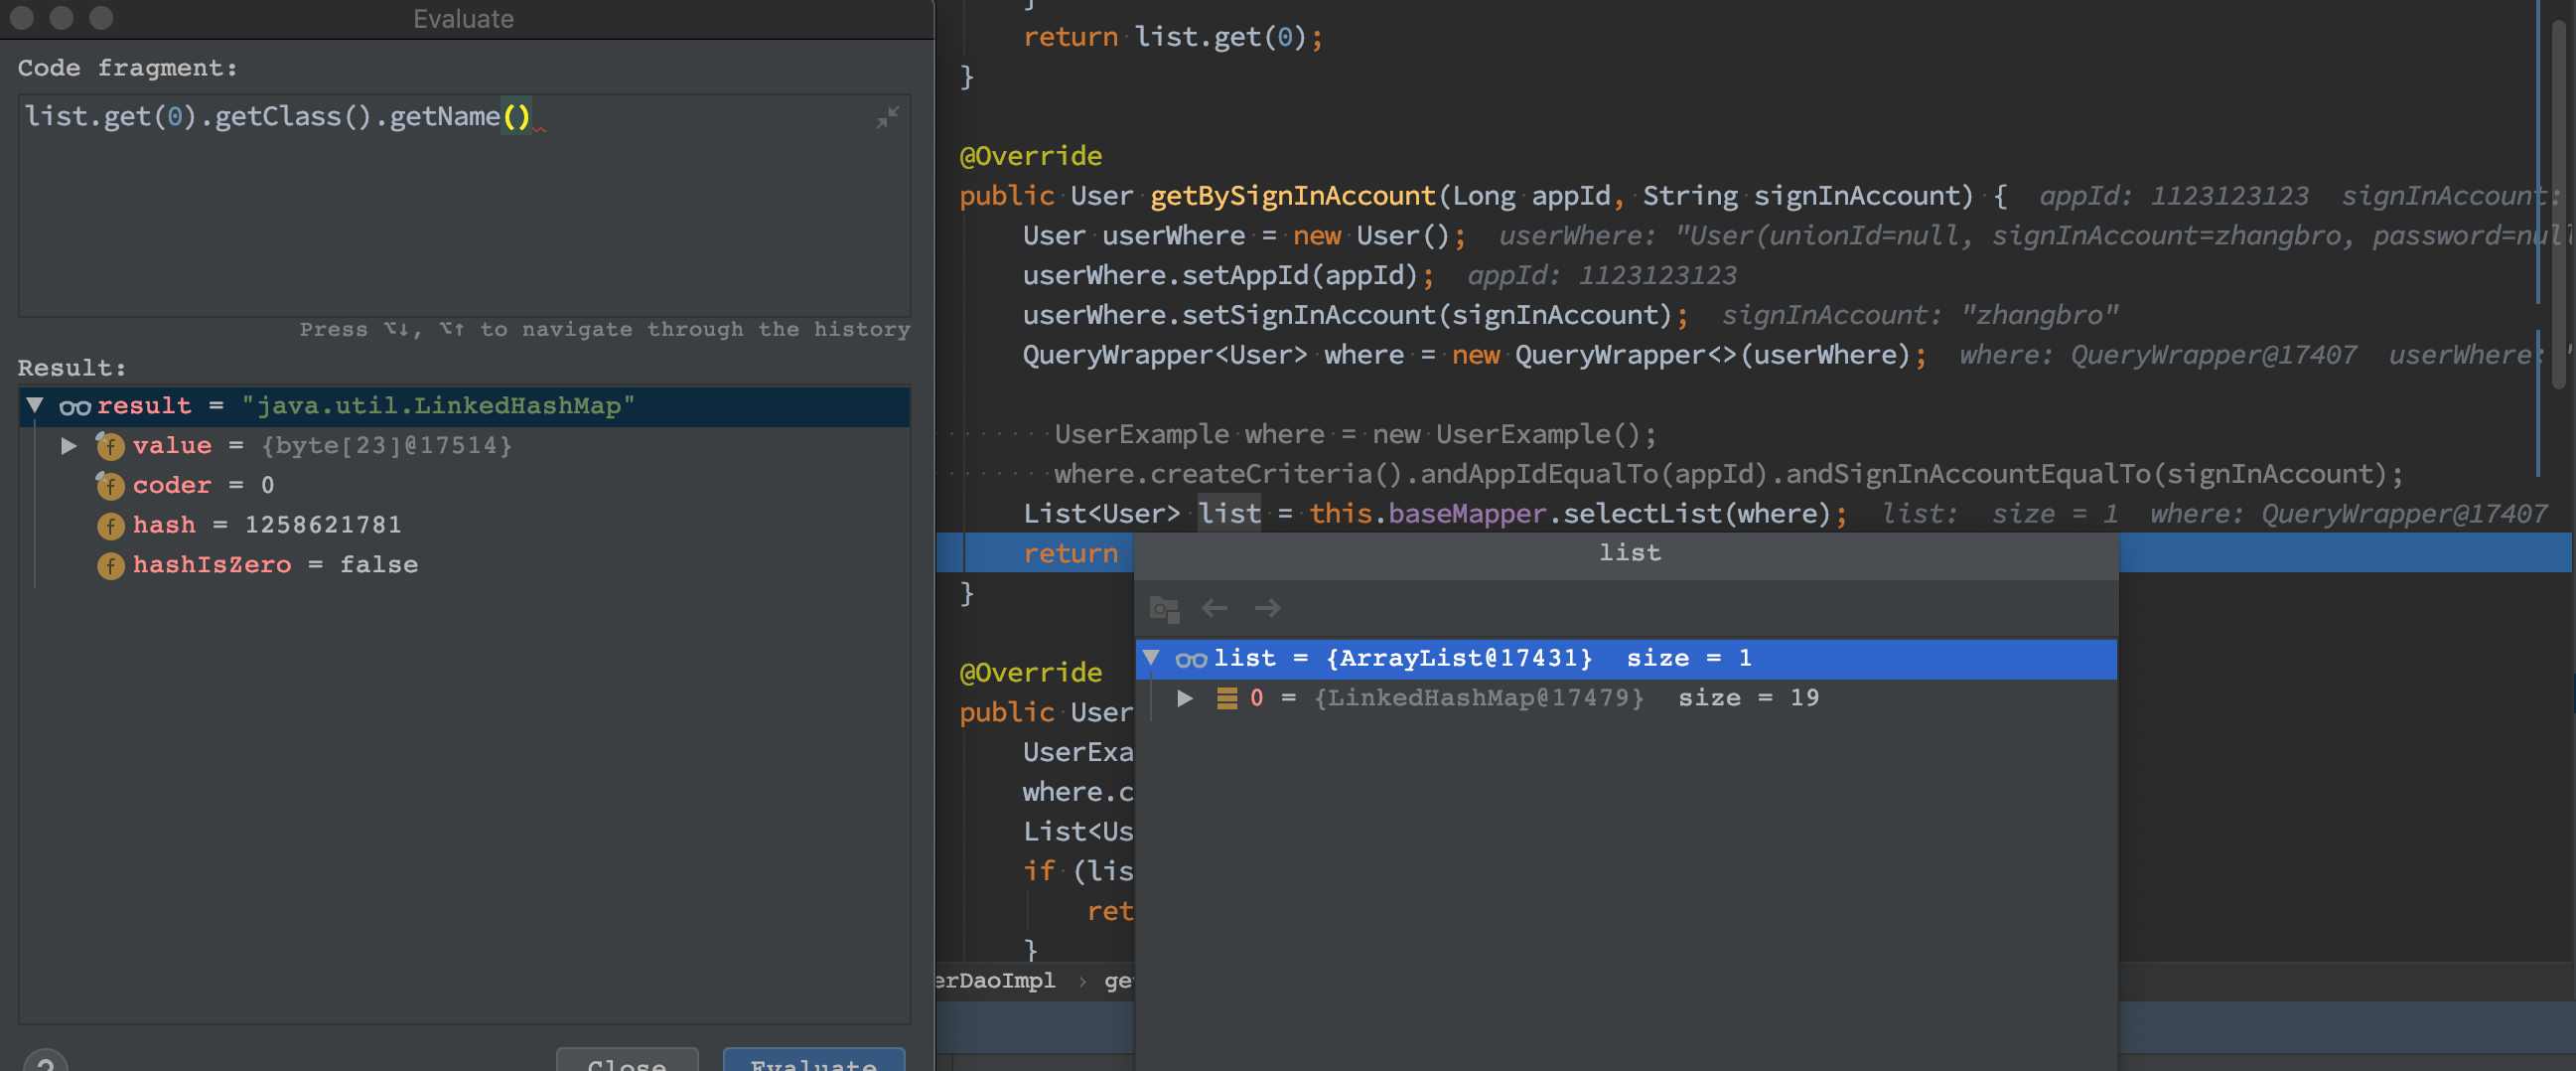
Task: Select the coder = 0 field row
Action: click(464, 485)
